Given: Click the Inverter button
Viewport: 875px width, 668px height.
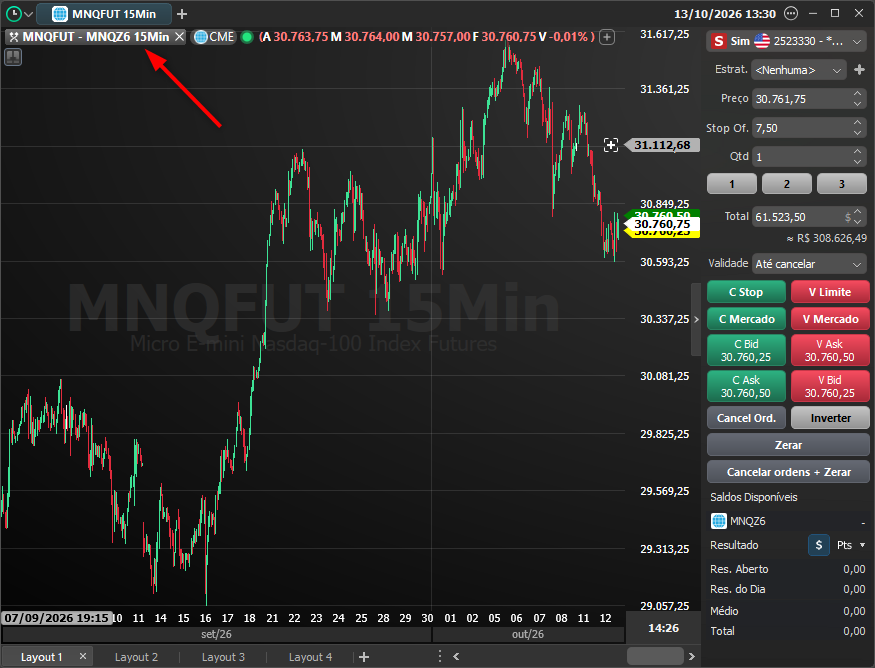Looking at the screenshot, I should (830, 418).
